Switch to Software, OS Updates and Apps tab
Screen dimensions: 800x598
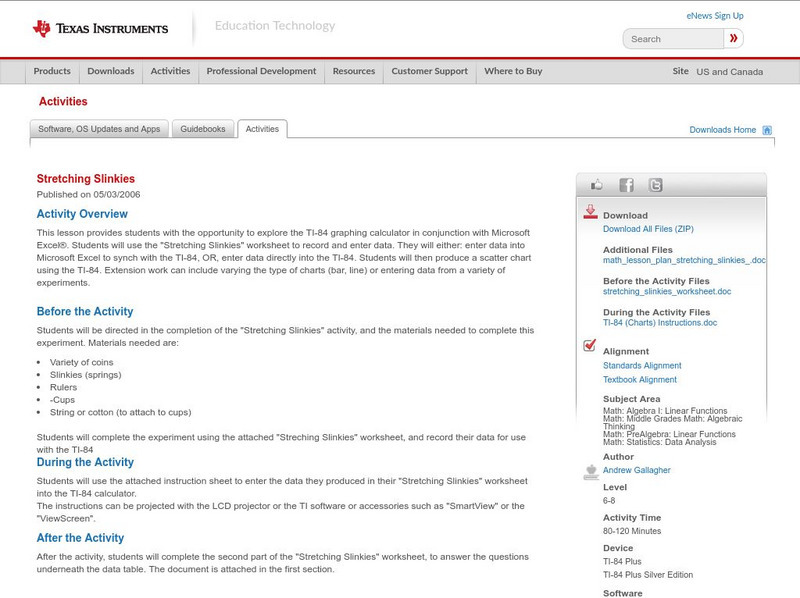[x=99, y=129]
